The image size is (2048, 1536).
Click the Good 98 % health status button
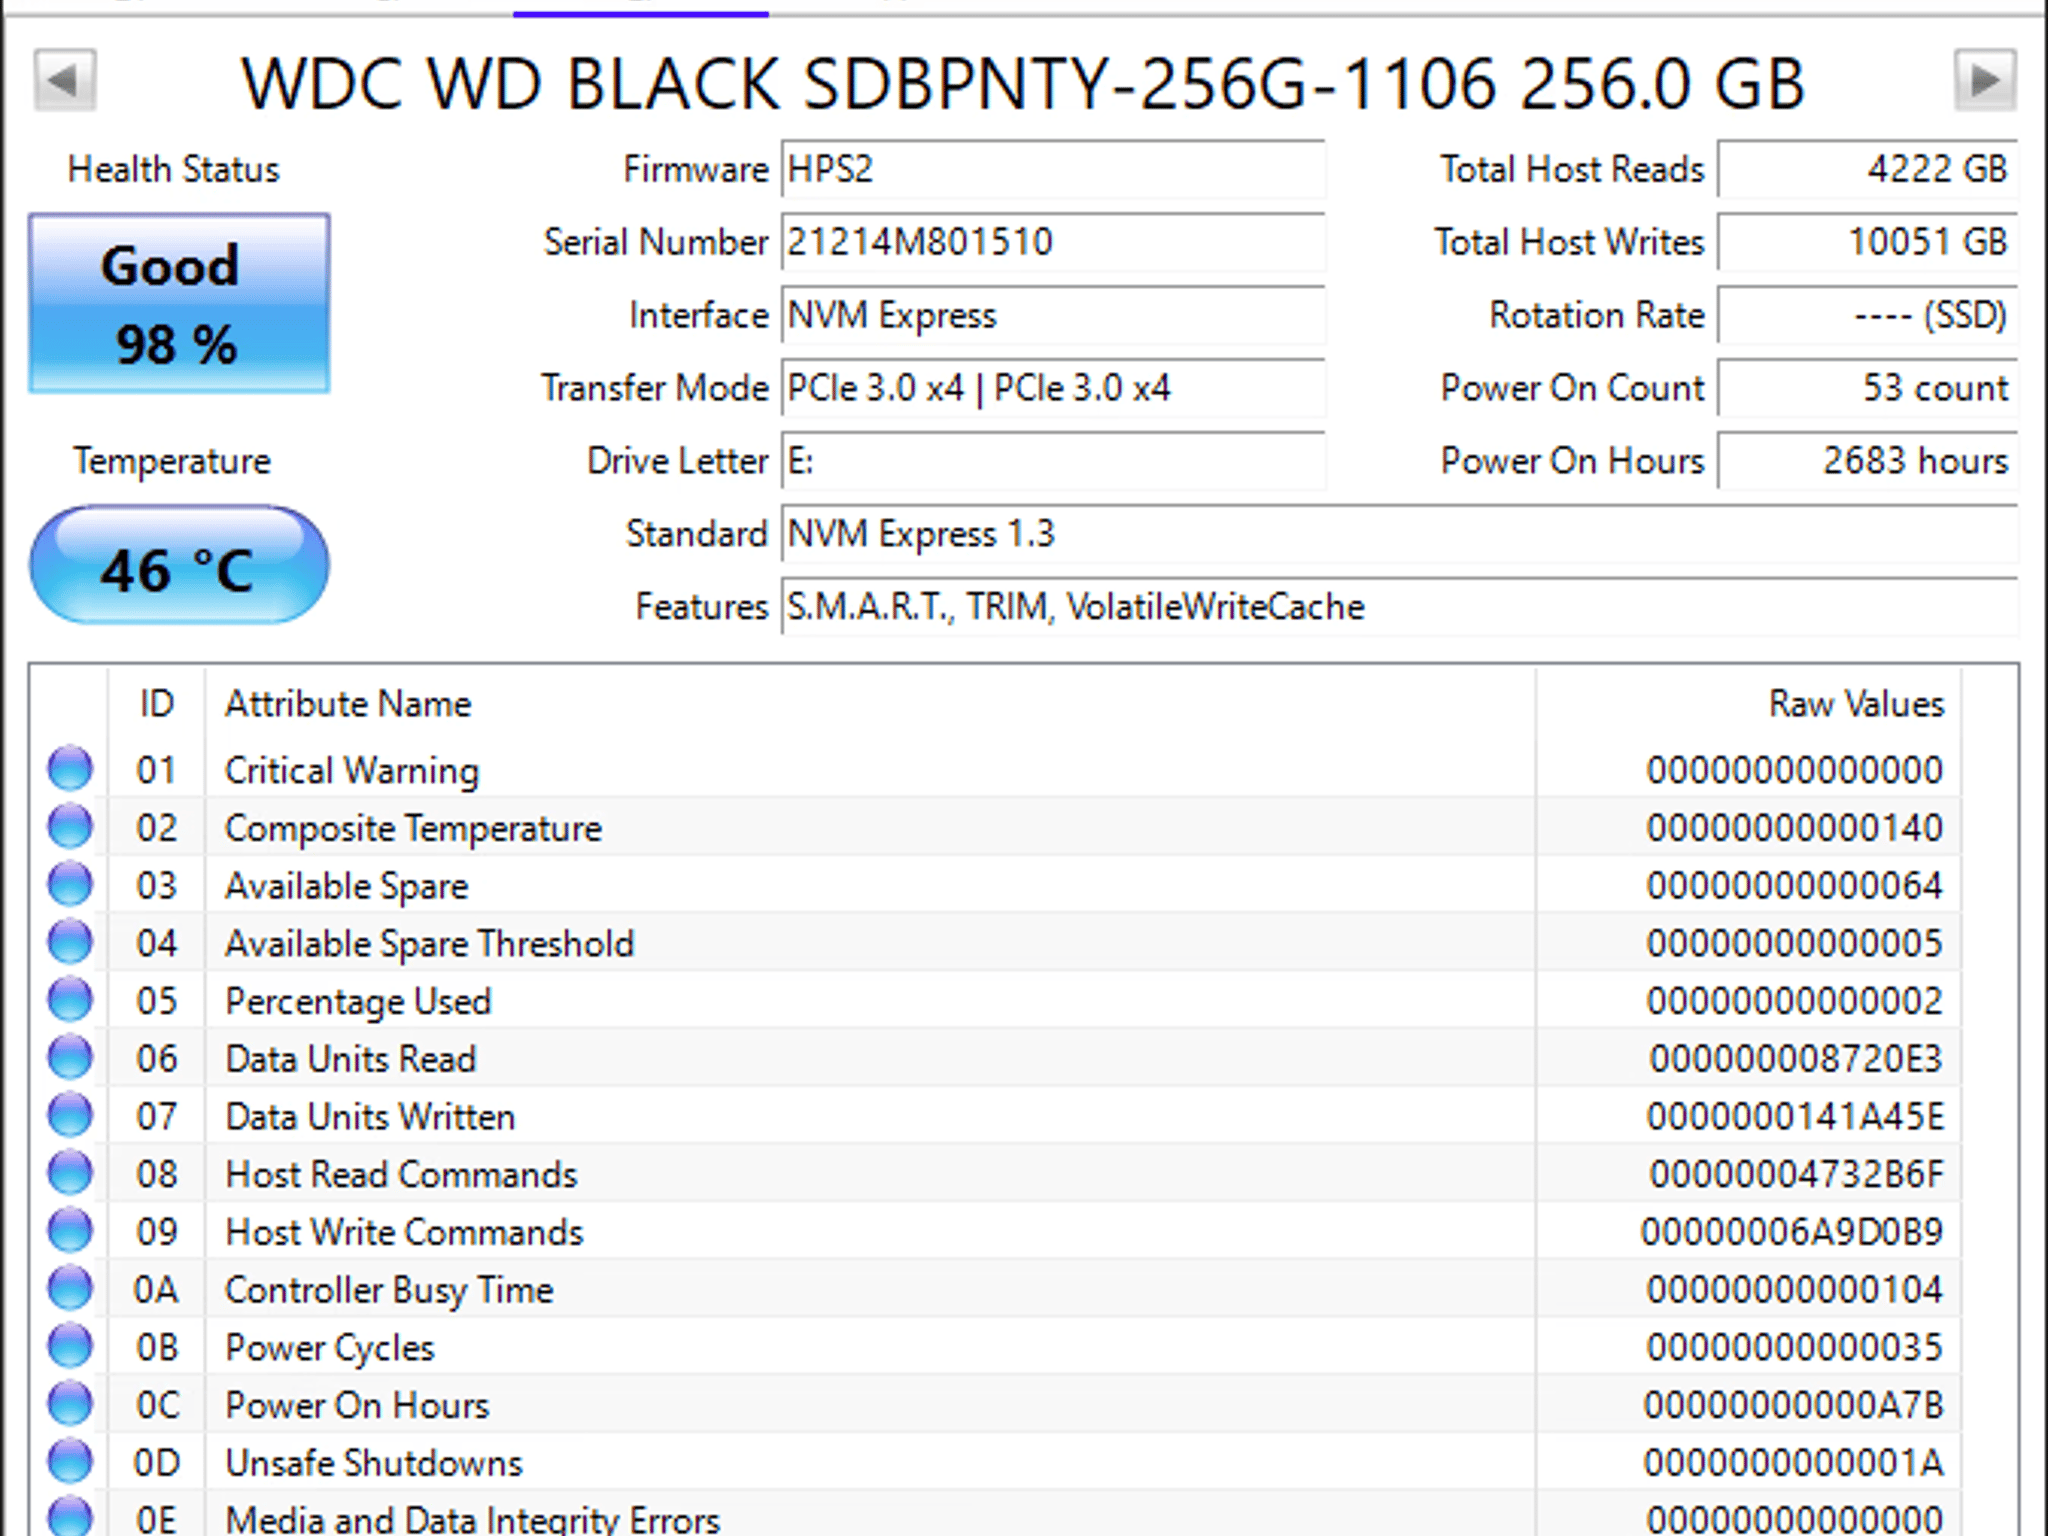(x=179, y=303)
